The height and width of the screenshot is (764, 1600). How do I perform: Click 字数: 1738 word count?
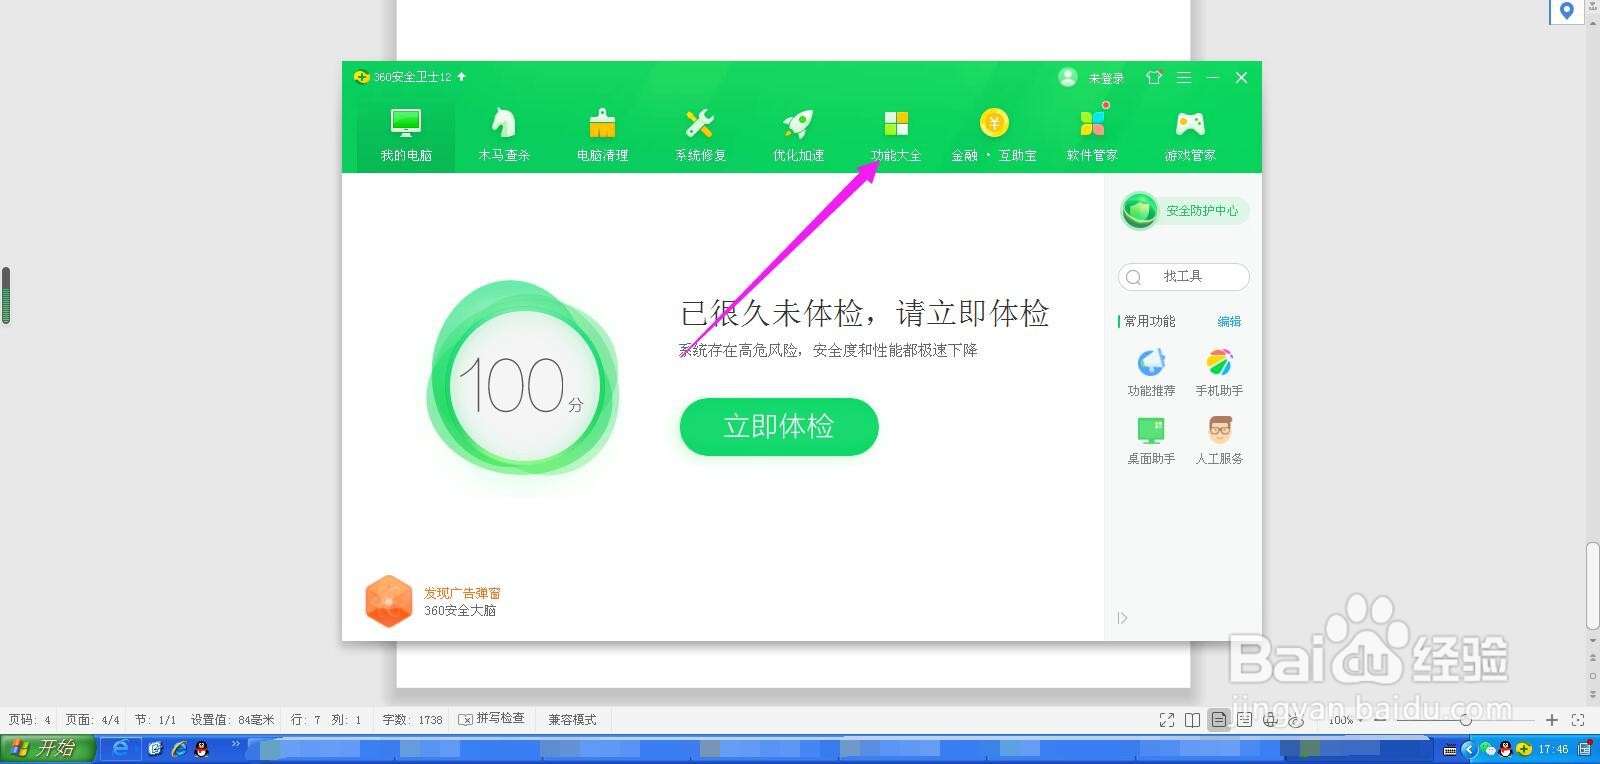coord(412,720)
